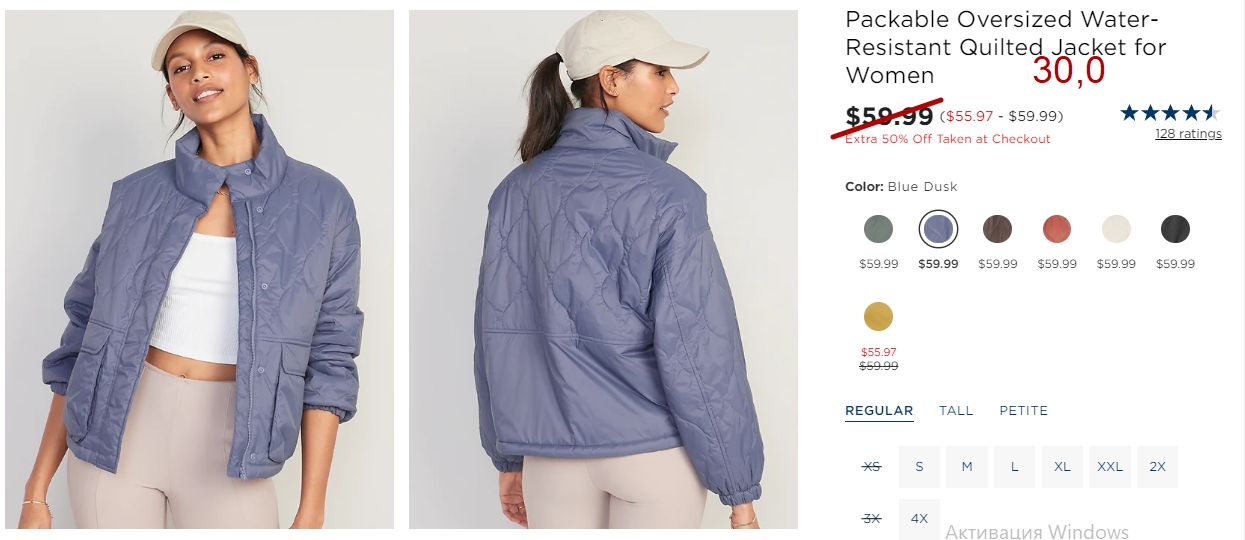Select size L button

(x=1014, y=467)
